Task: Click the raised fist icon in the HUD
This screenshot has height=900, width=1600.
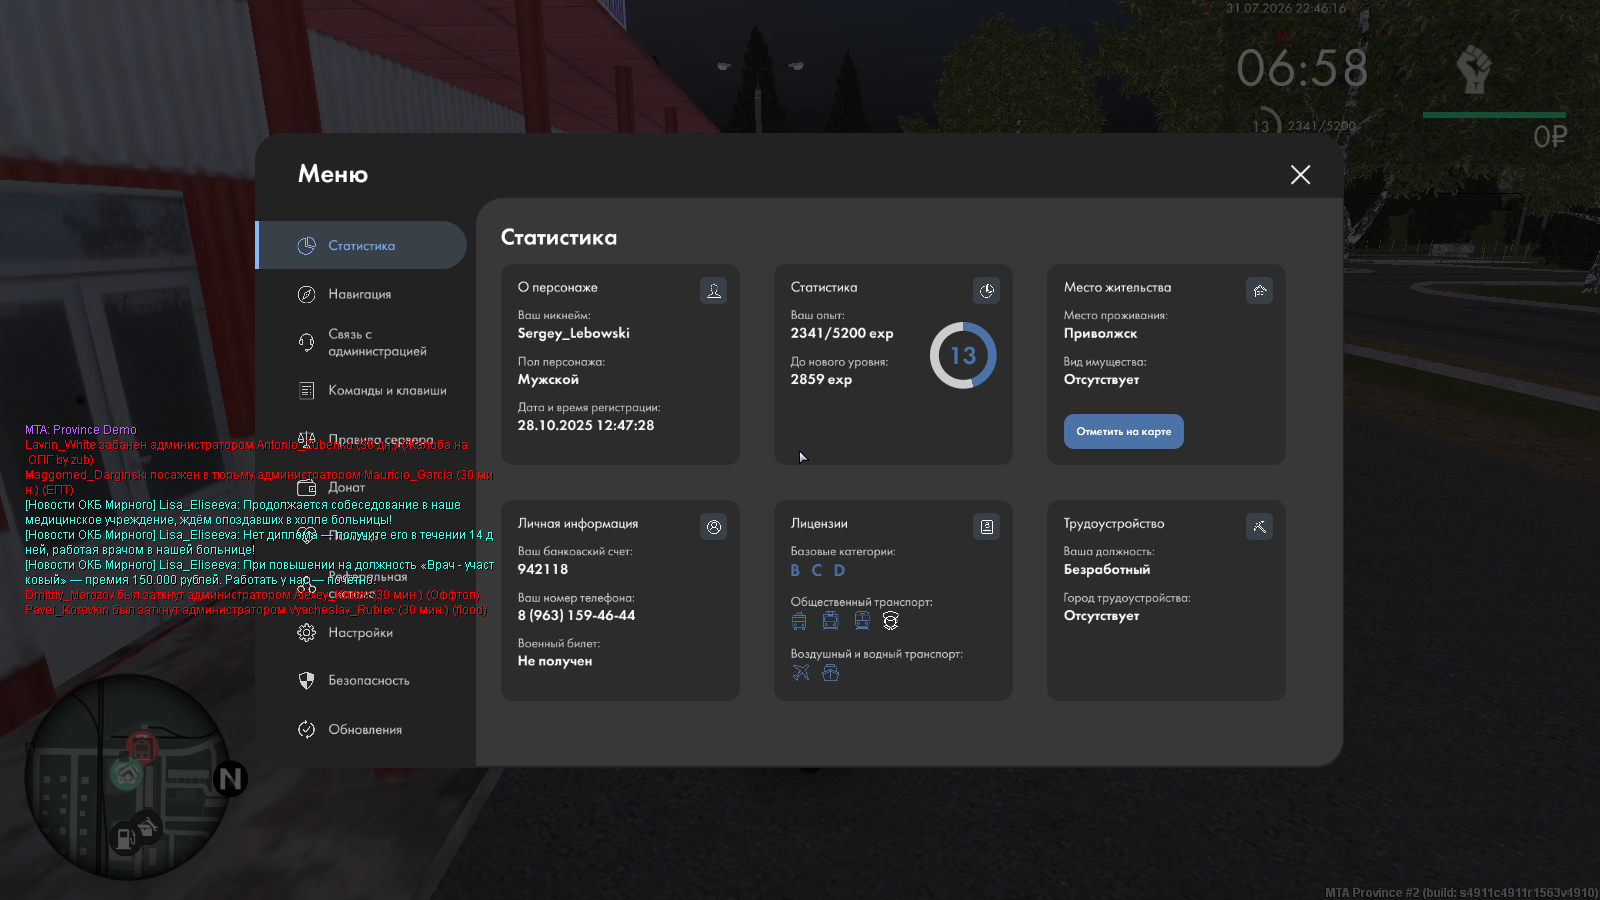Action: pyautogui.click(x=1473, y=70)
